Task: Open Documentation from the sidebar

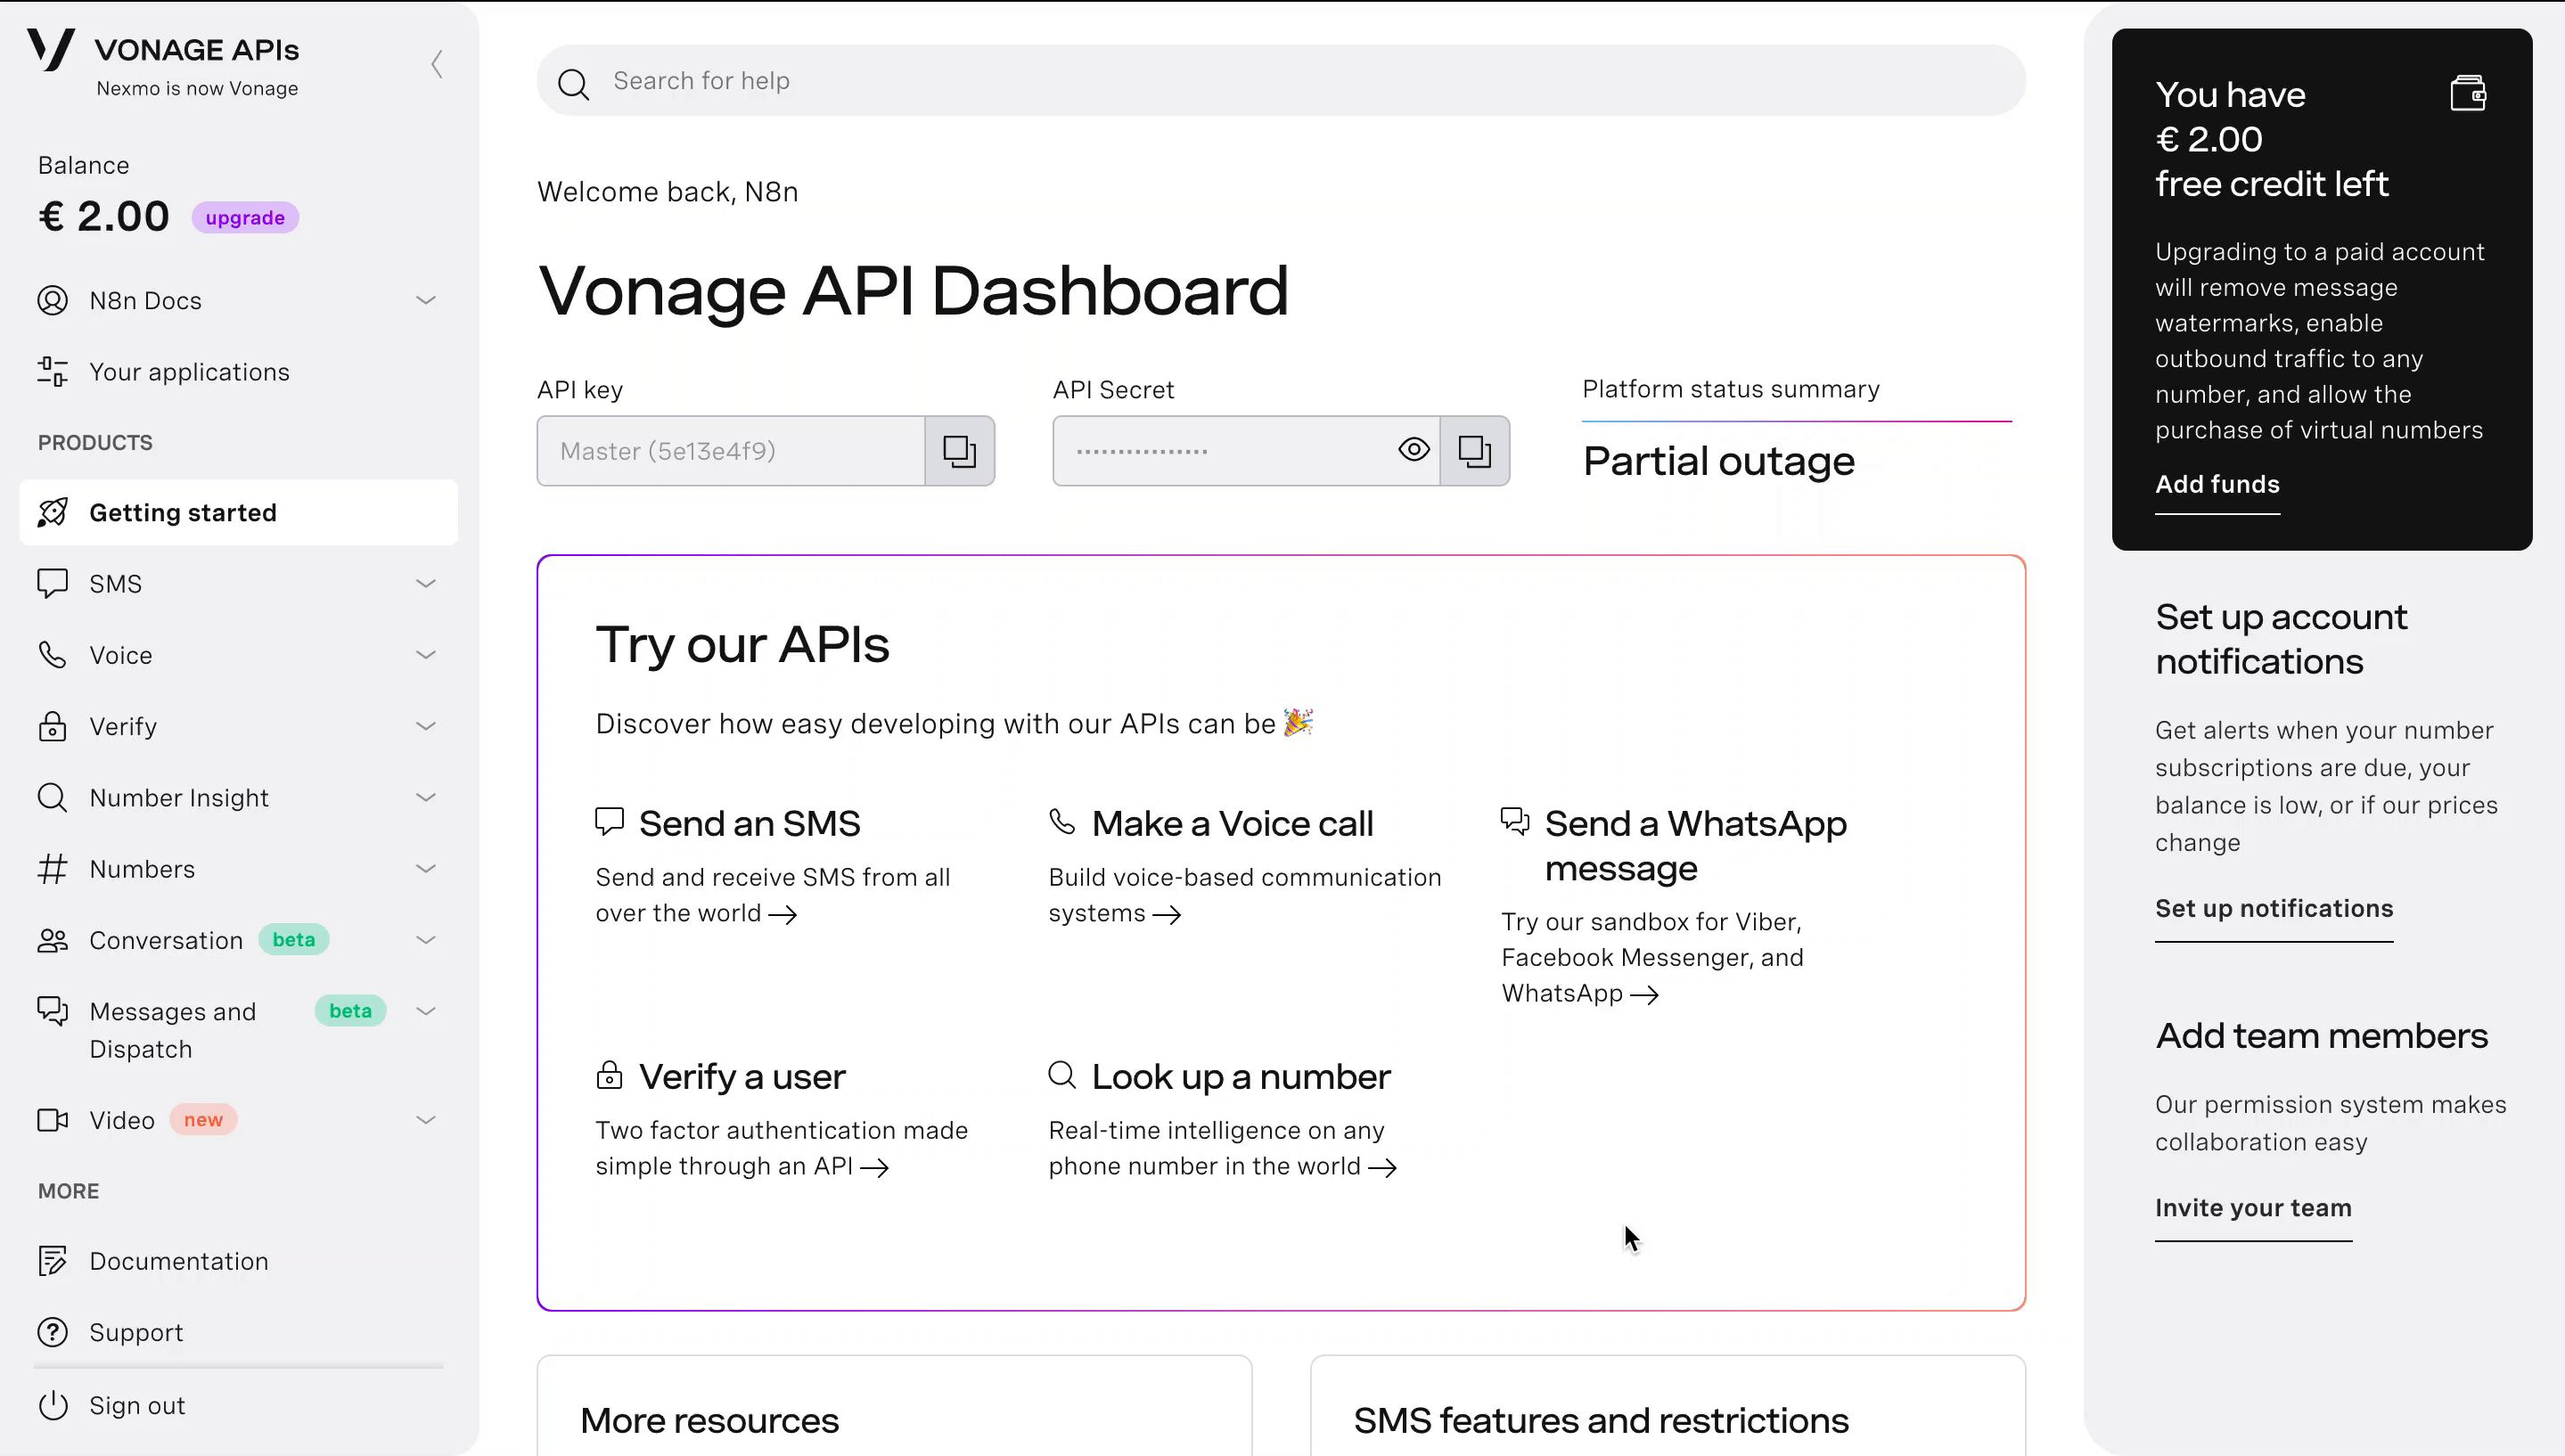Action: point(179,1261)
